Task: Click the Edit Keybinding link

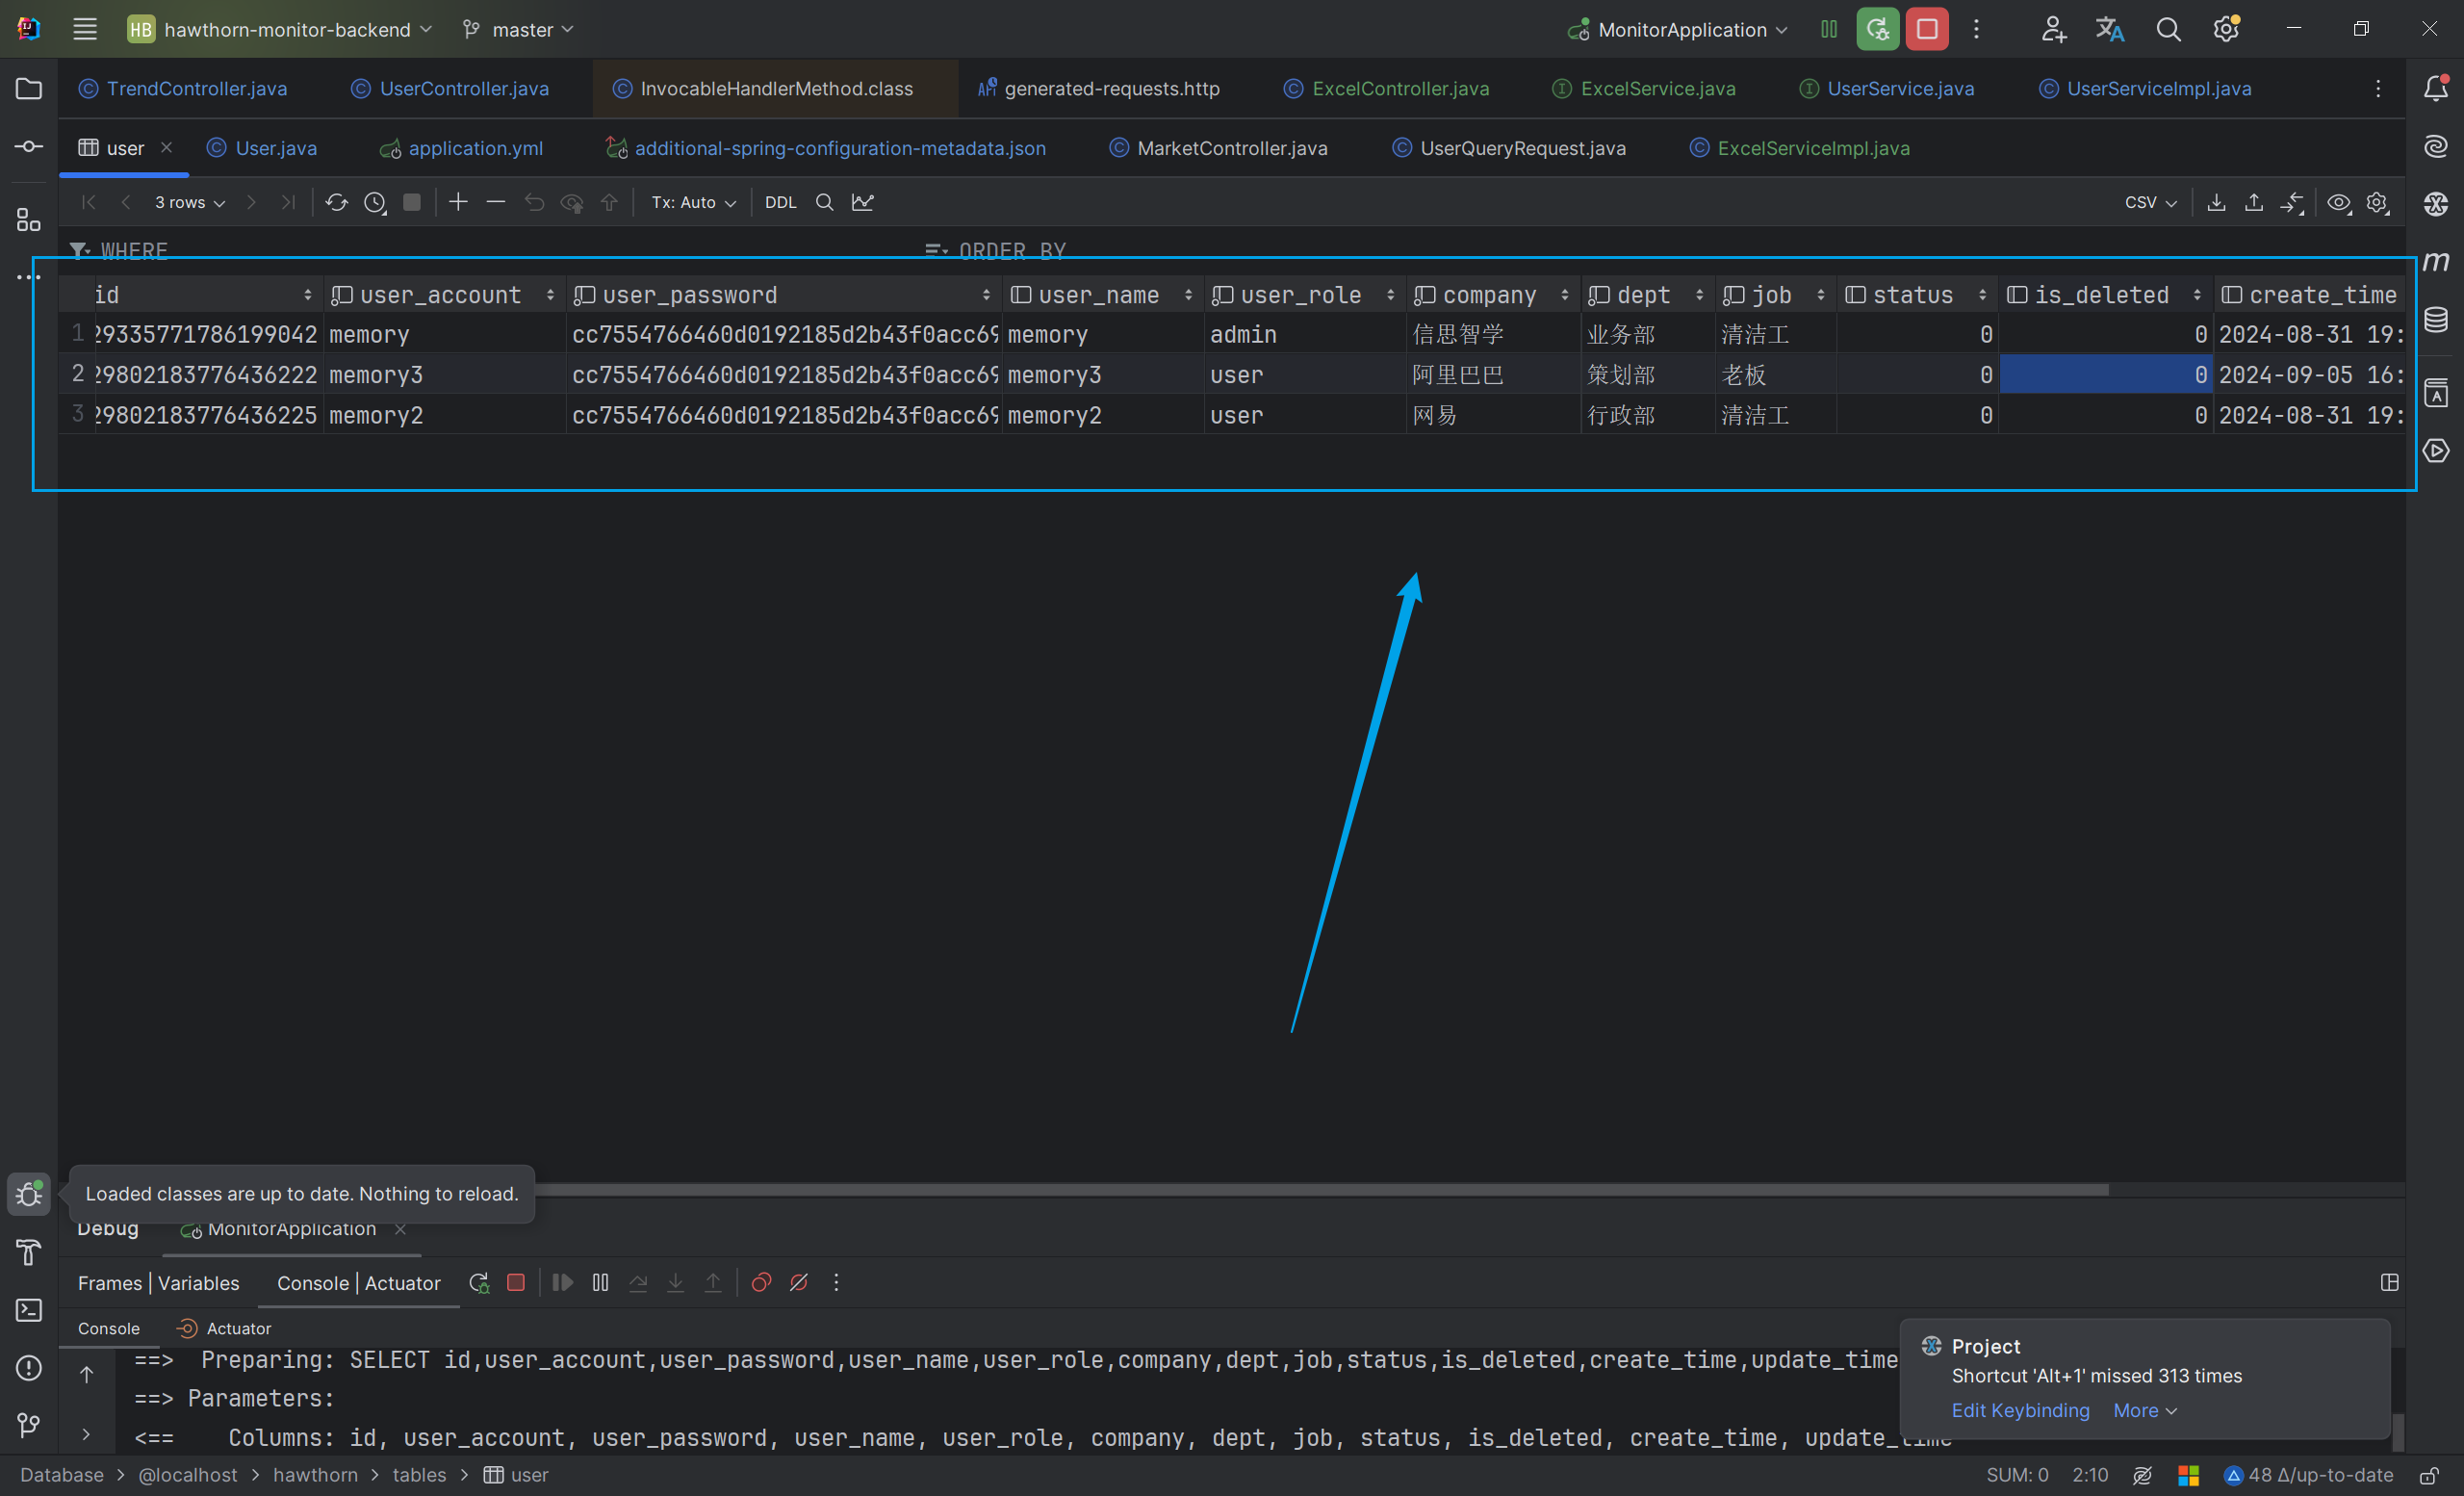Action: coord(2020,1411)
